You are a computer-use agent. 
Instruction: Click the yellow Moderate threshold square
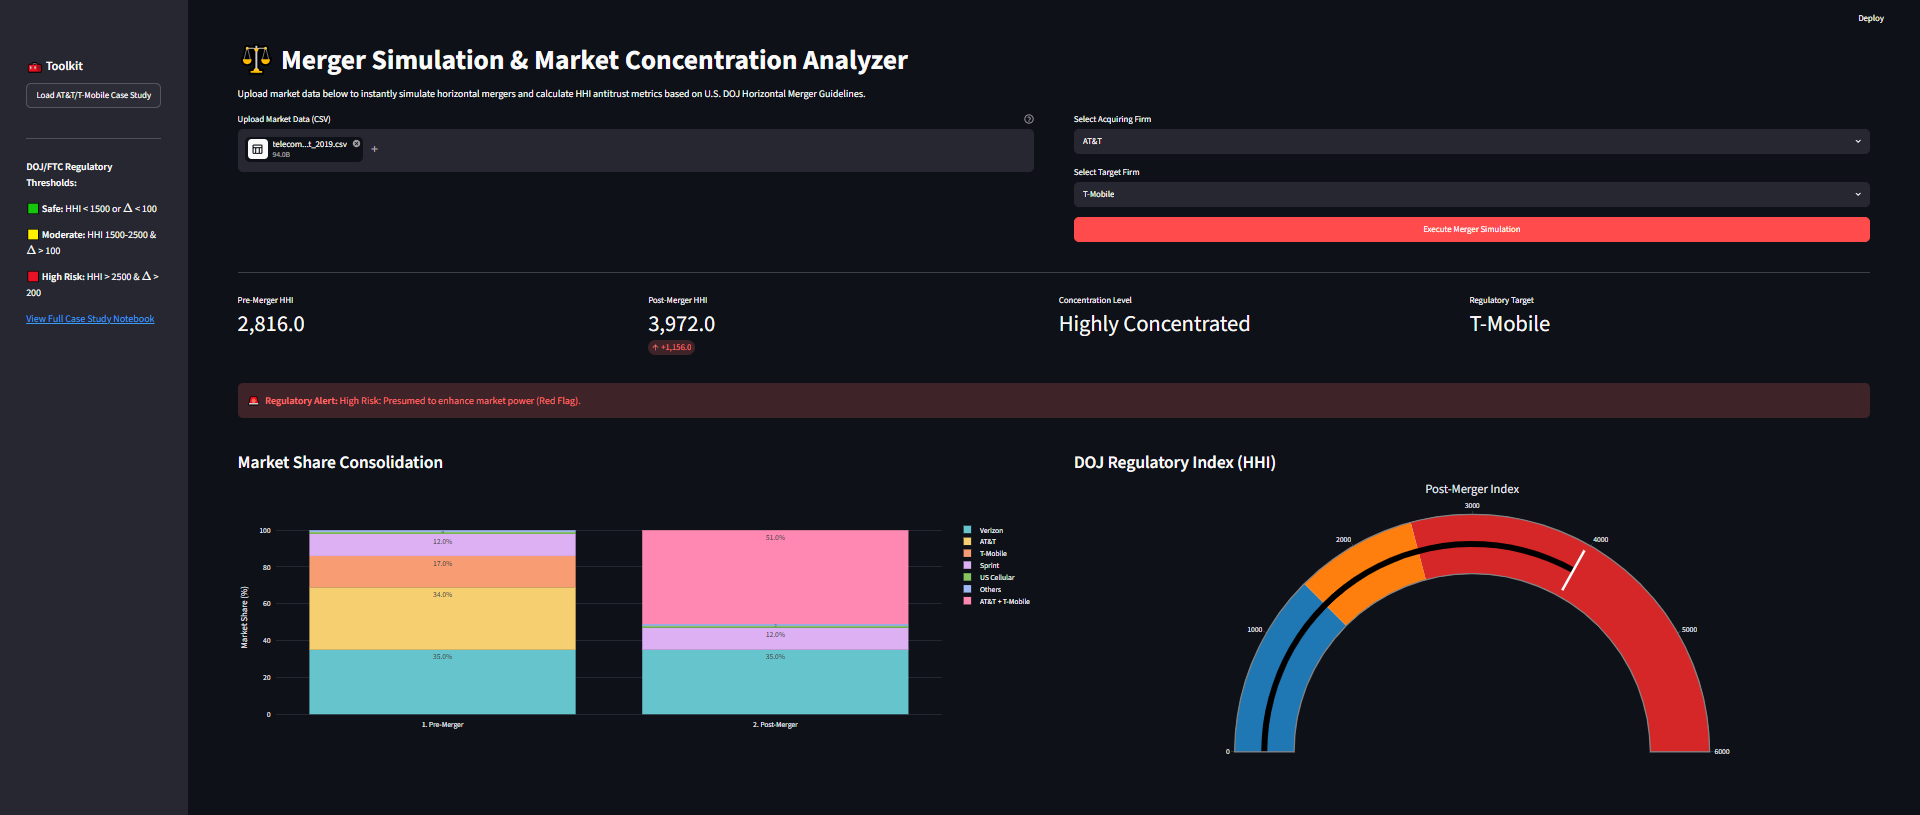[33, 235]
